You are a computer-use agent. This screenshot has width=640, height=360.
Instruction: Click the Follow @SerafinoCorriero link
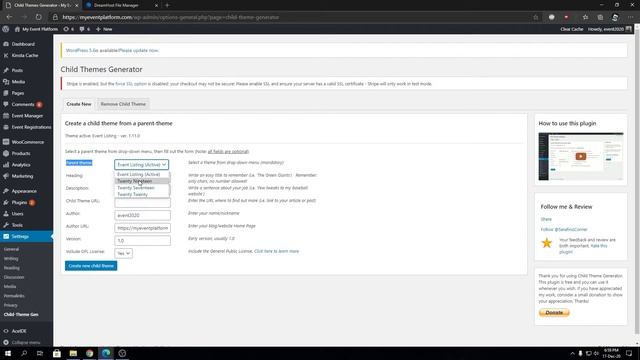(564, 229)
